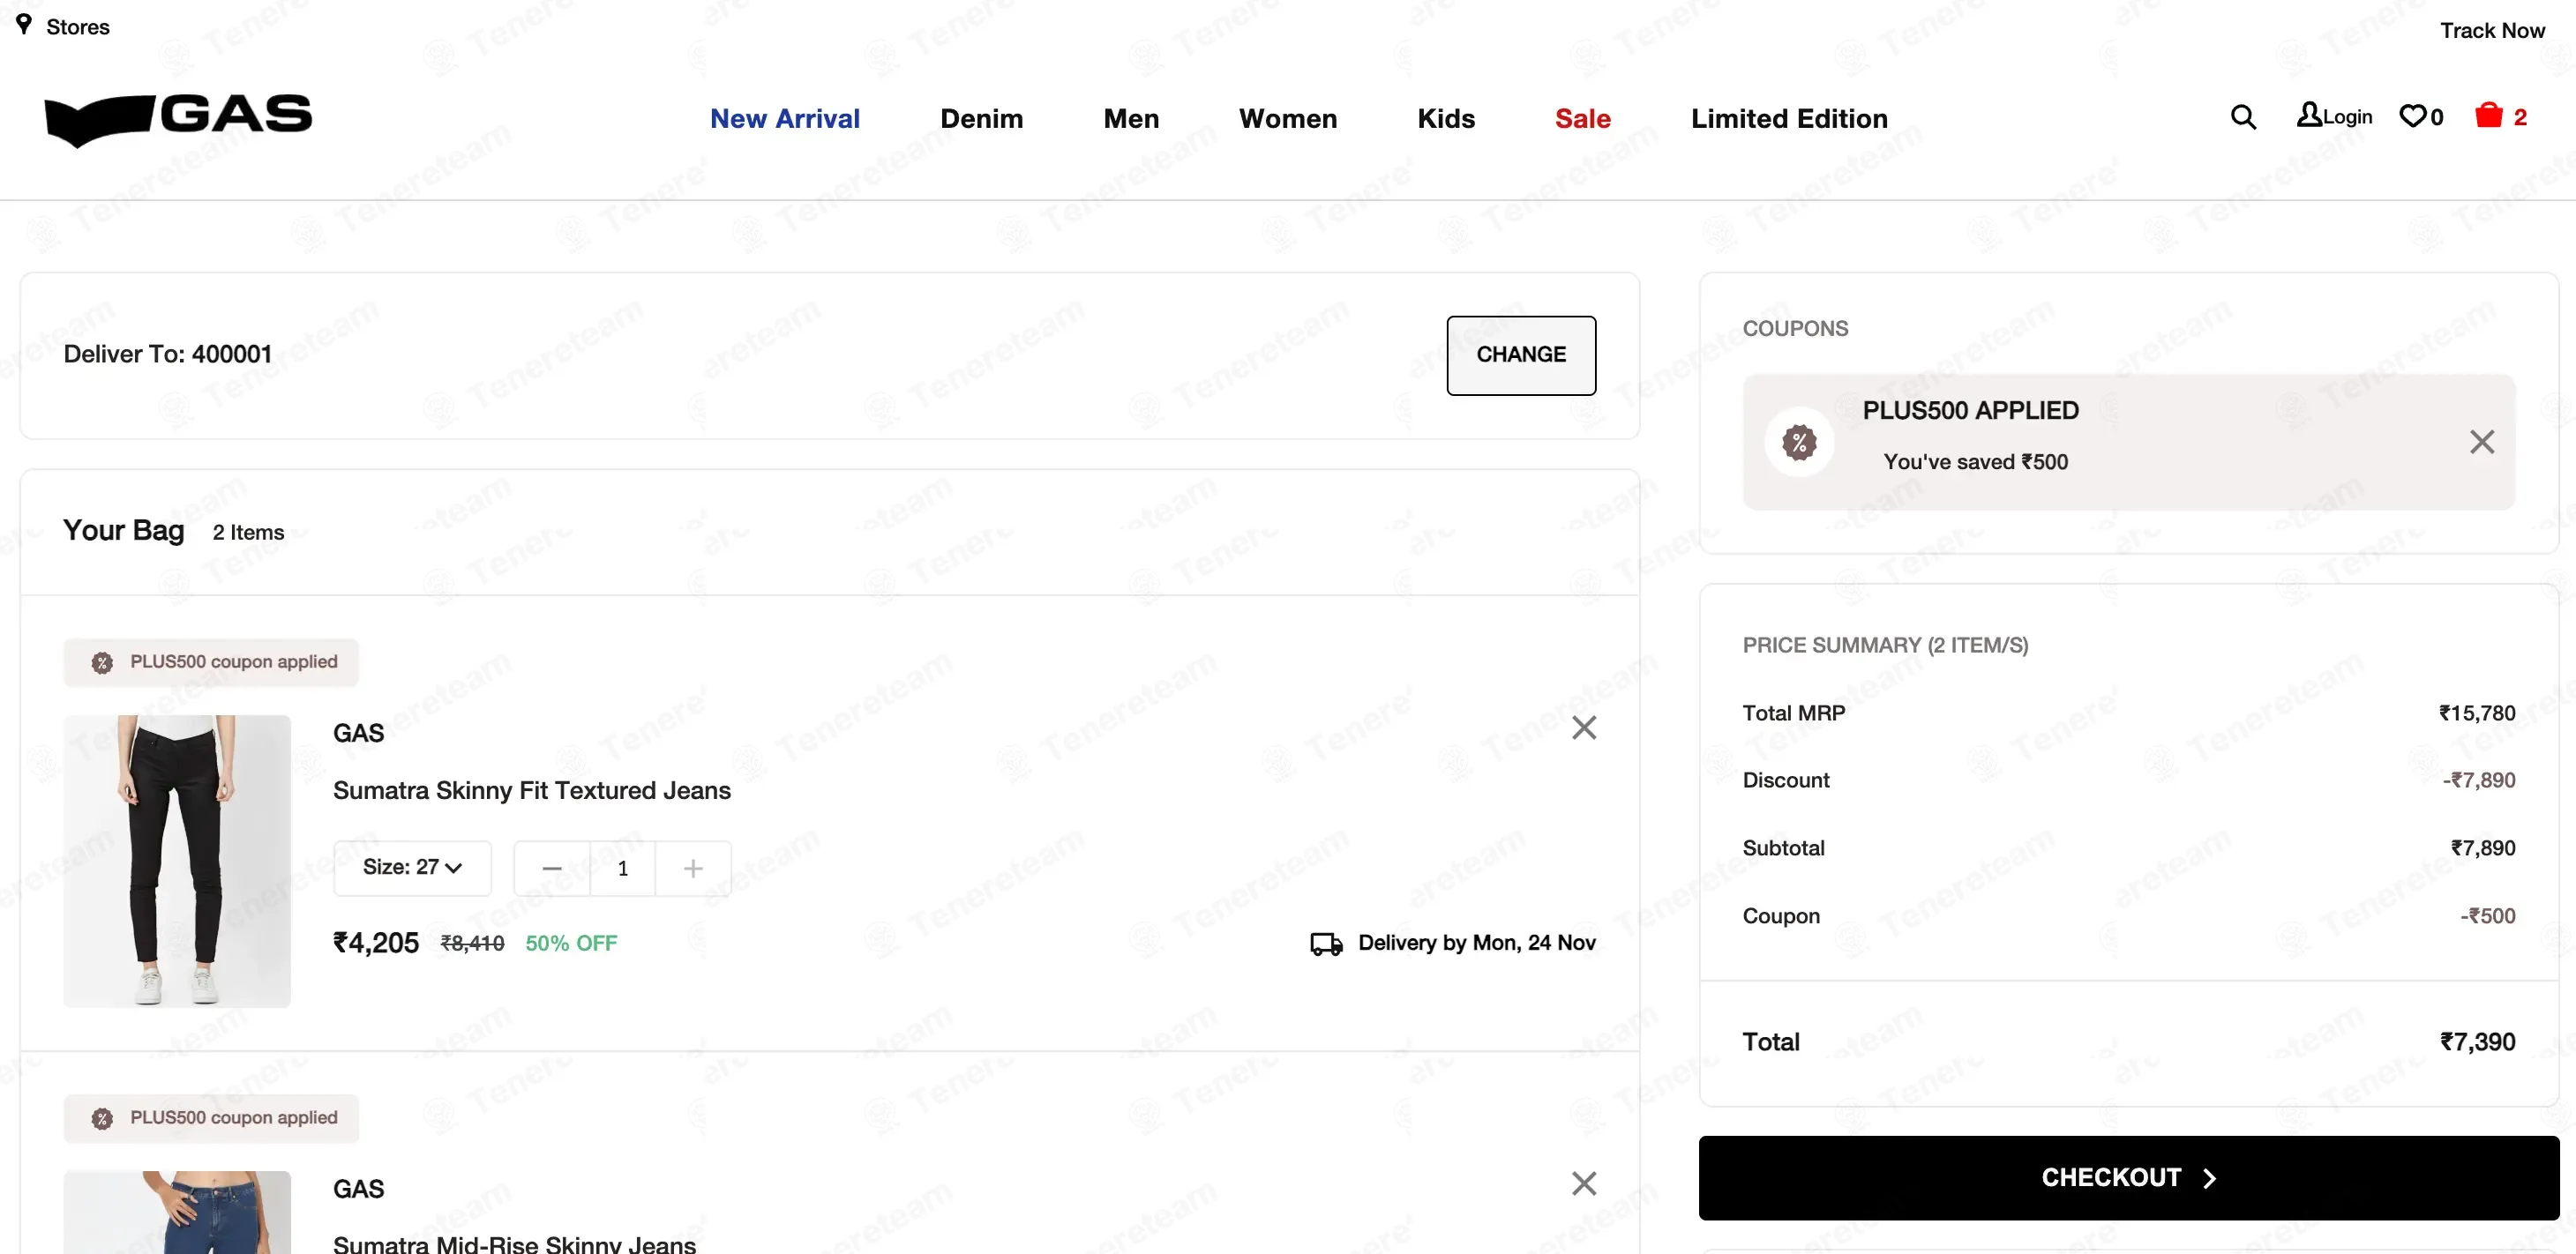Click the delivery truck icon
The height and width of the screenshot is (1254, 2576).
1326,944
